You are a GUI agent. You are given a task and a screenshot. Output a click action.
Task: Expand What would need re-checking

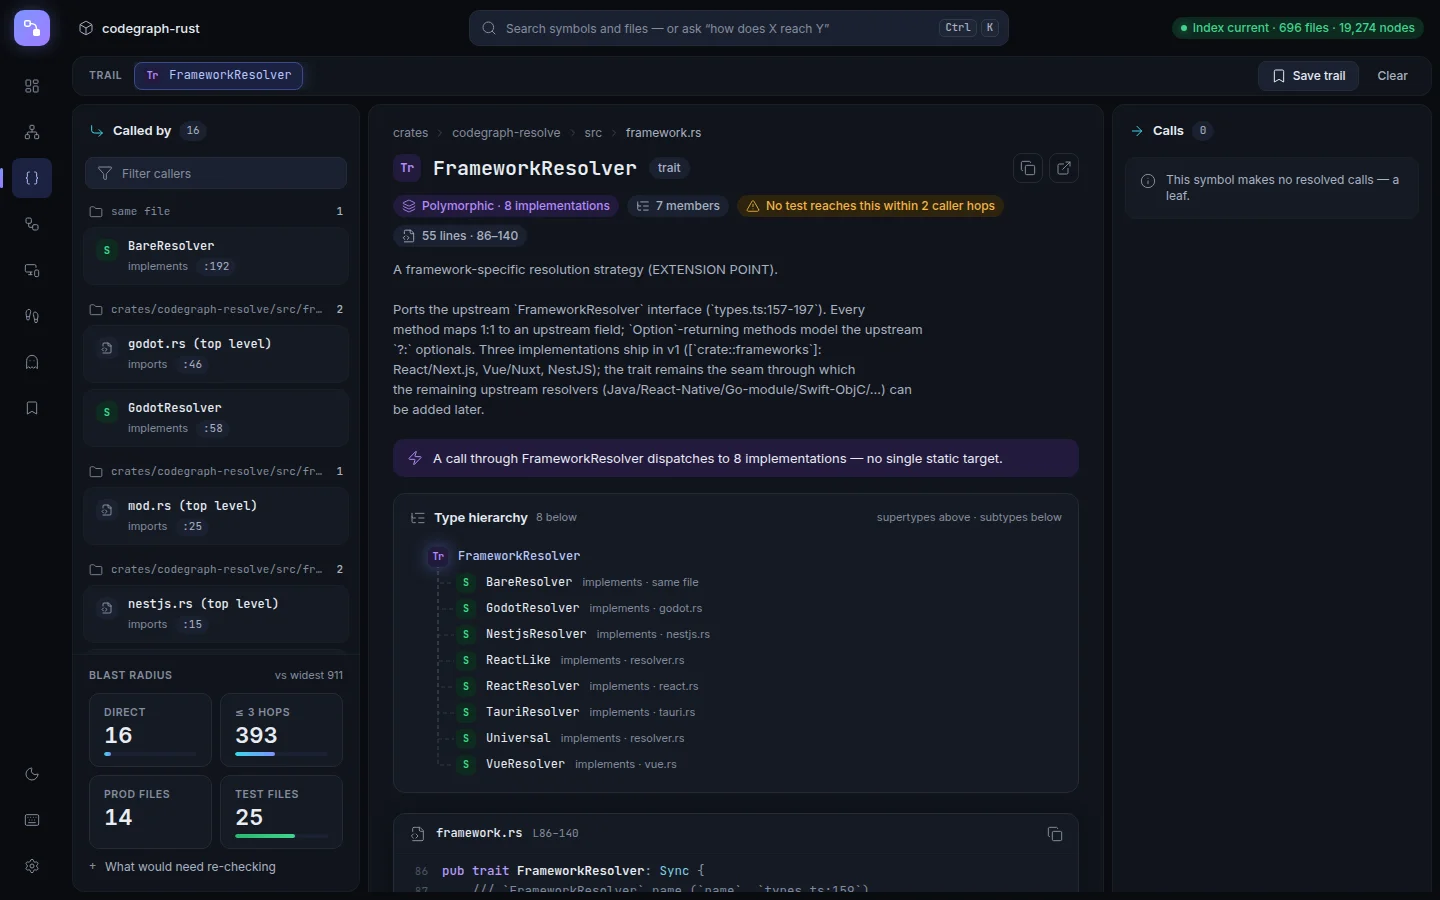click(183, 867)
